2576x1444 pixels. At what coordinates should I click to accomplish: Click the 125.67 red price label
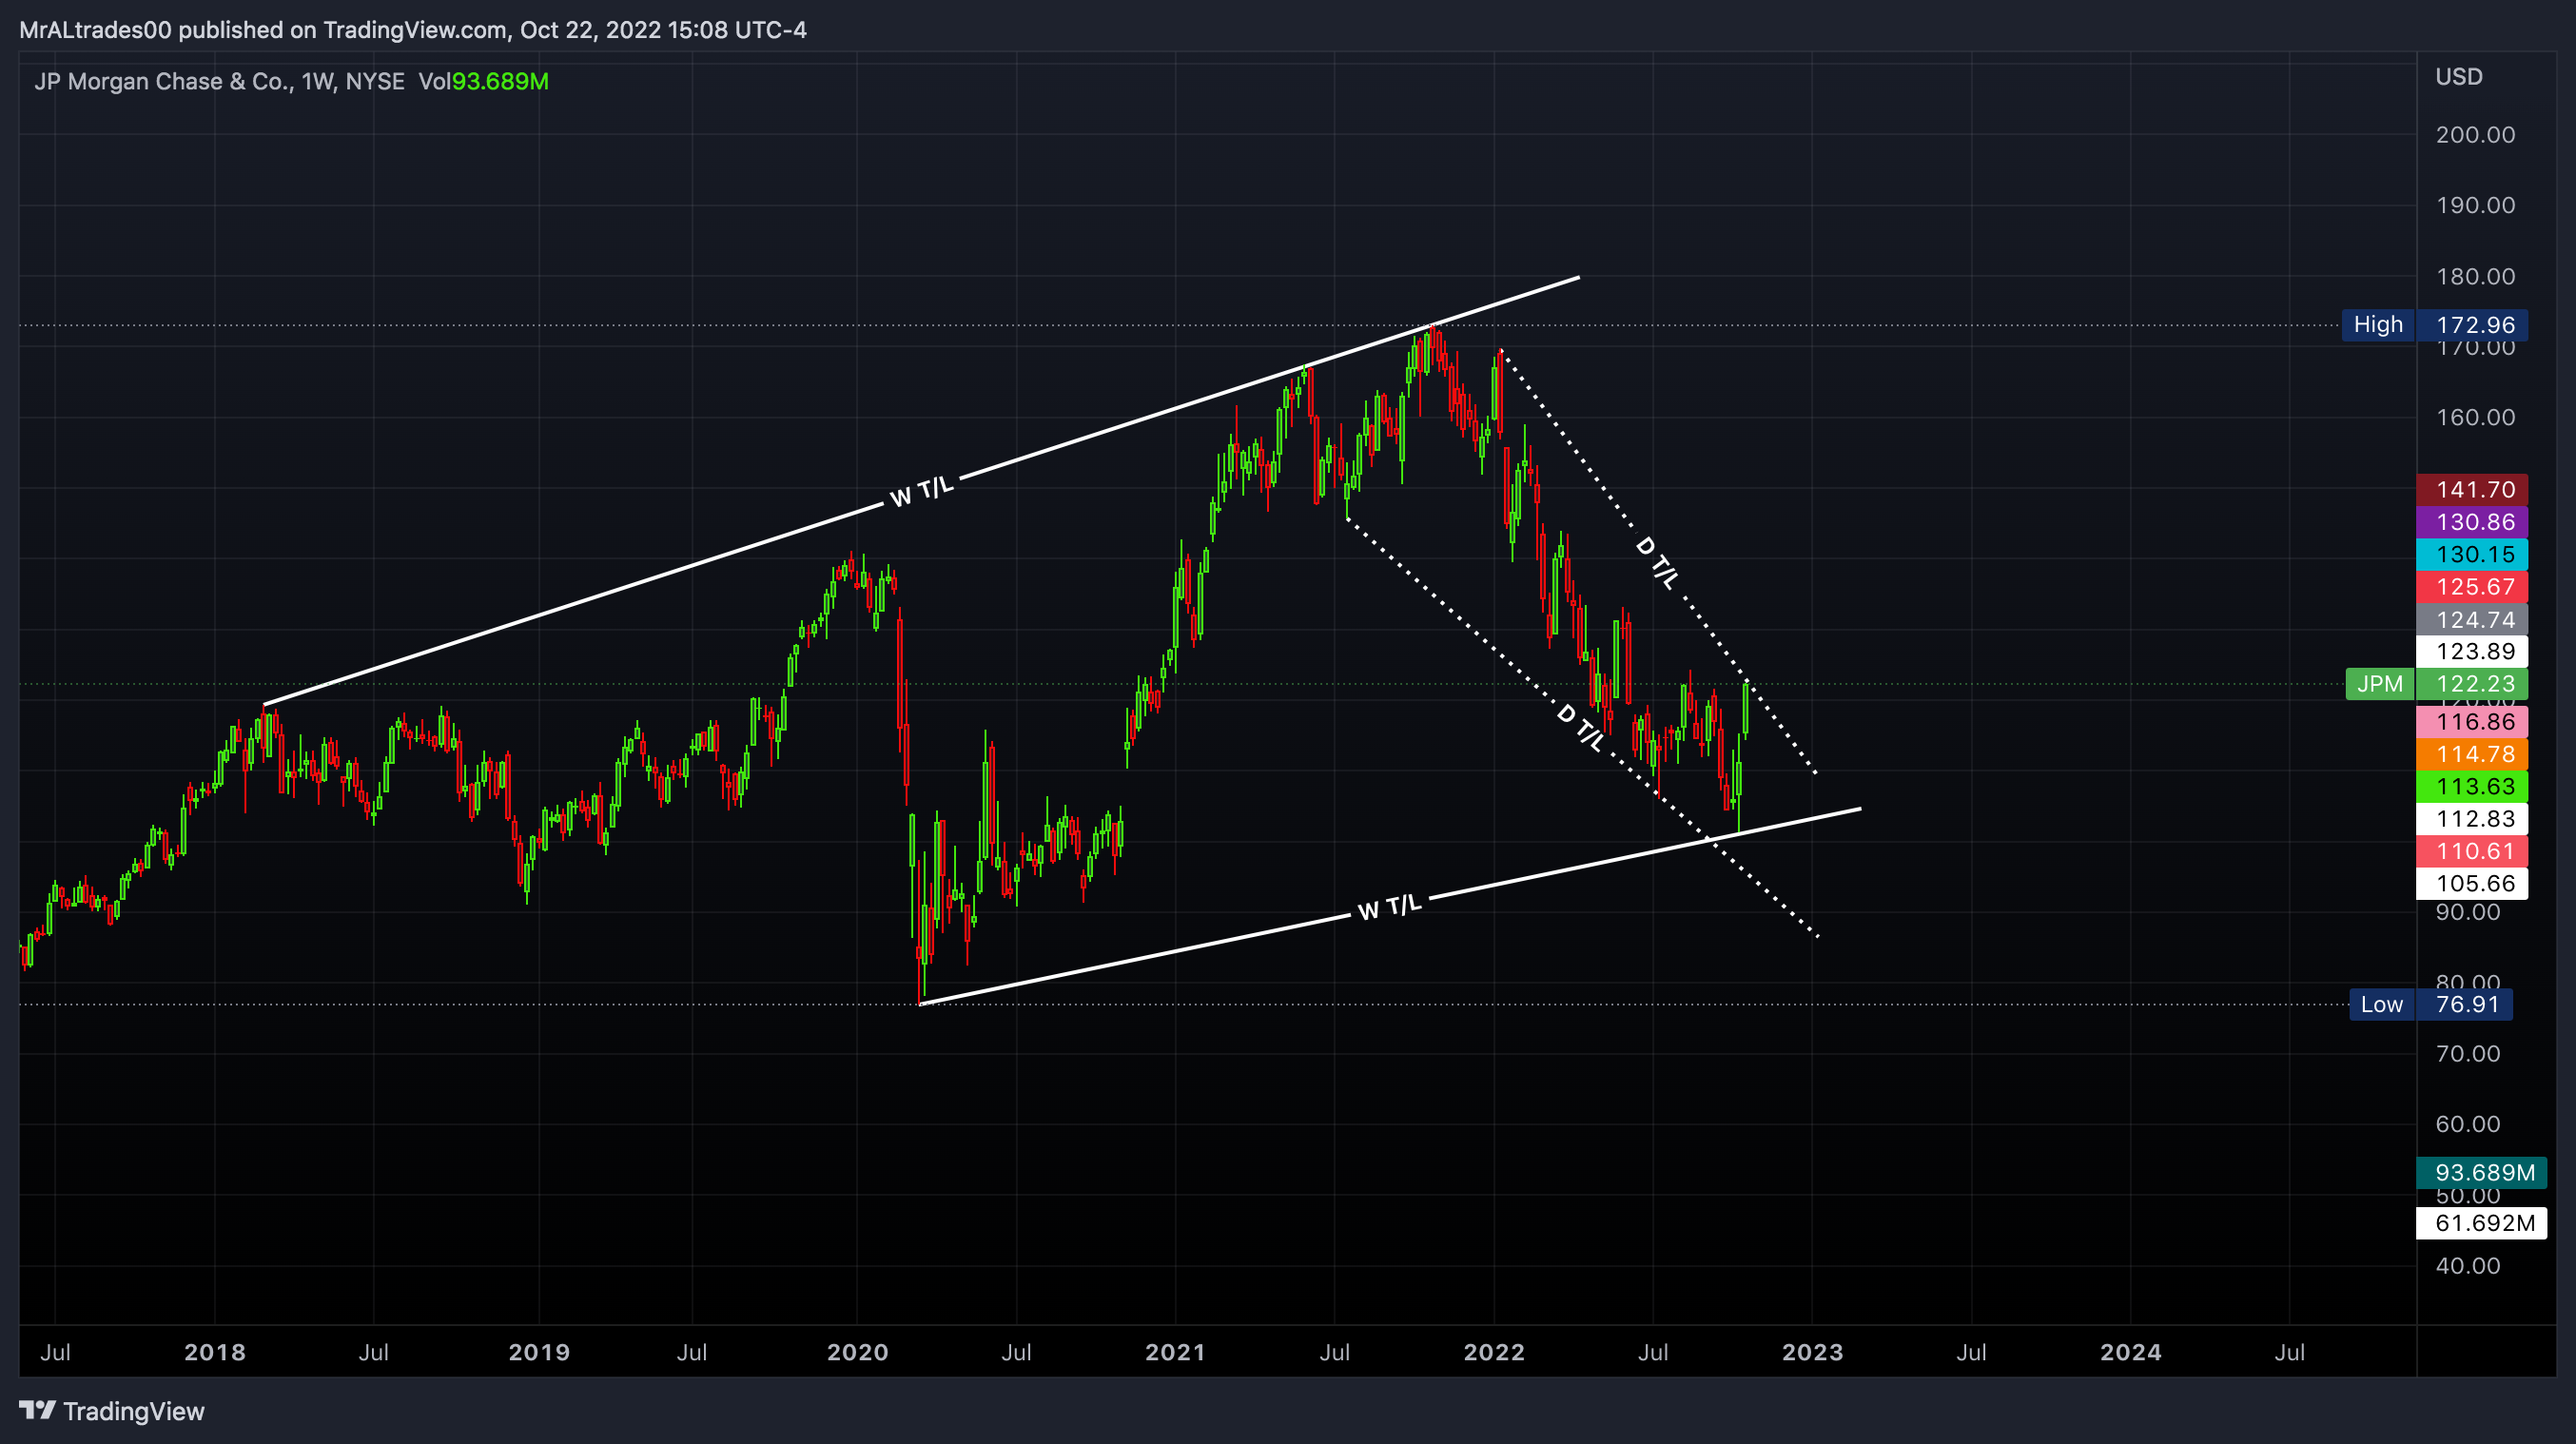click(x=2472, y=587)
